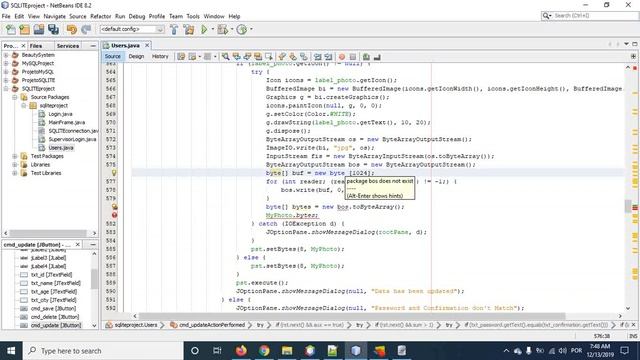Select MainFrame.java in the project tree
This screenshot has width=640, height=360.
[x=67, y=122]
